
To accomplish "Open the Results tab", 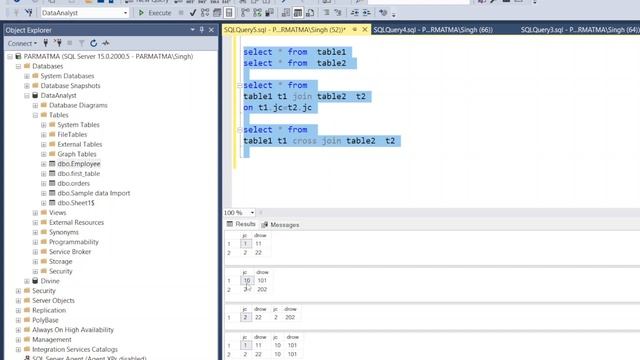I will (241, 224).
